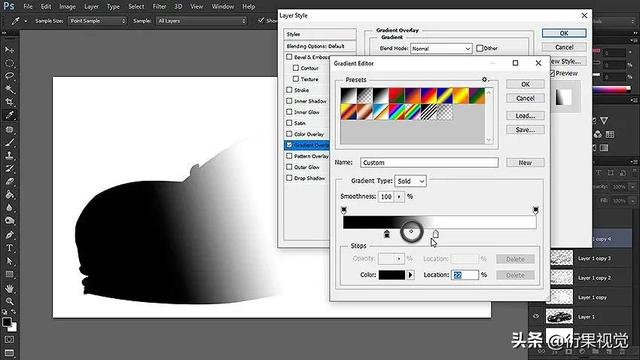The height and width of the screenshot is (360, 640).
Task: Select the Paint Bucket tool
Action: pos(9,195)
